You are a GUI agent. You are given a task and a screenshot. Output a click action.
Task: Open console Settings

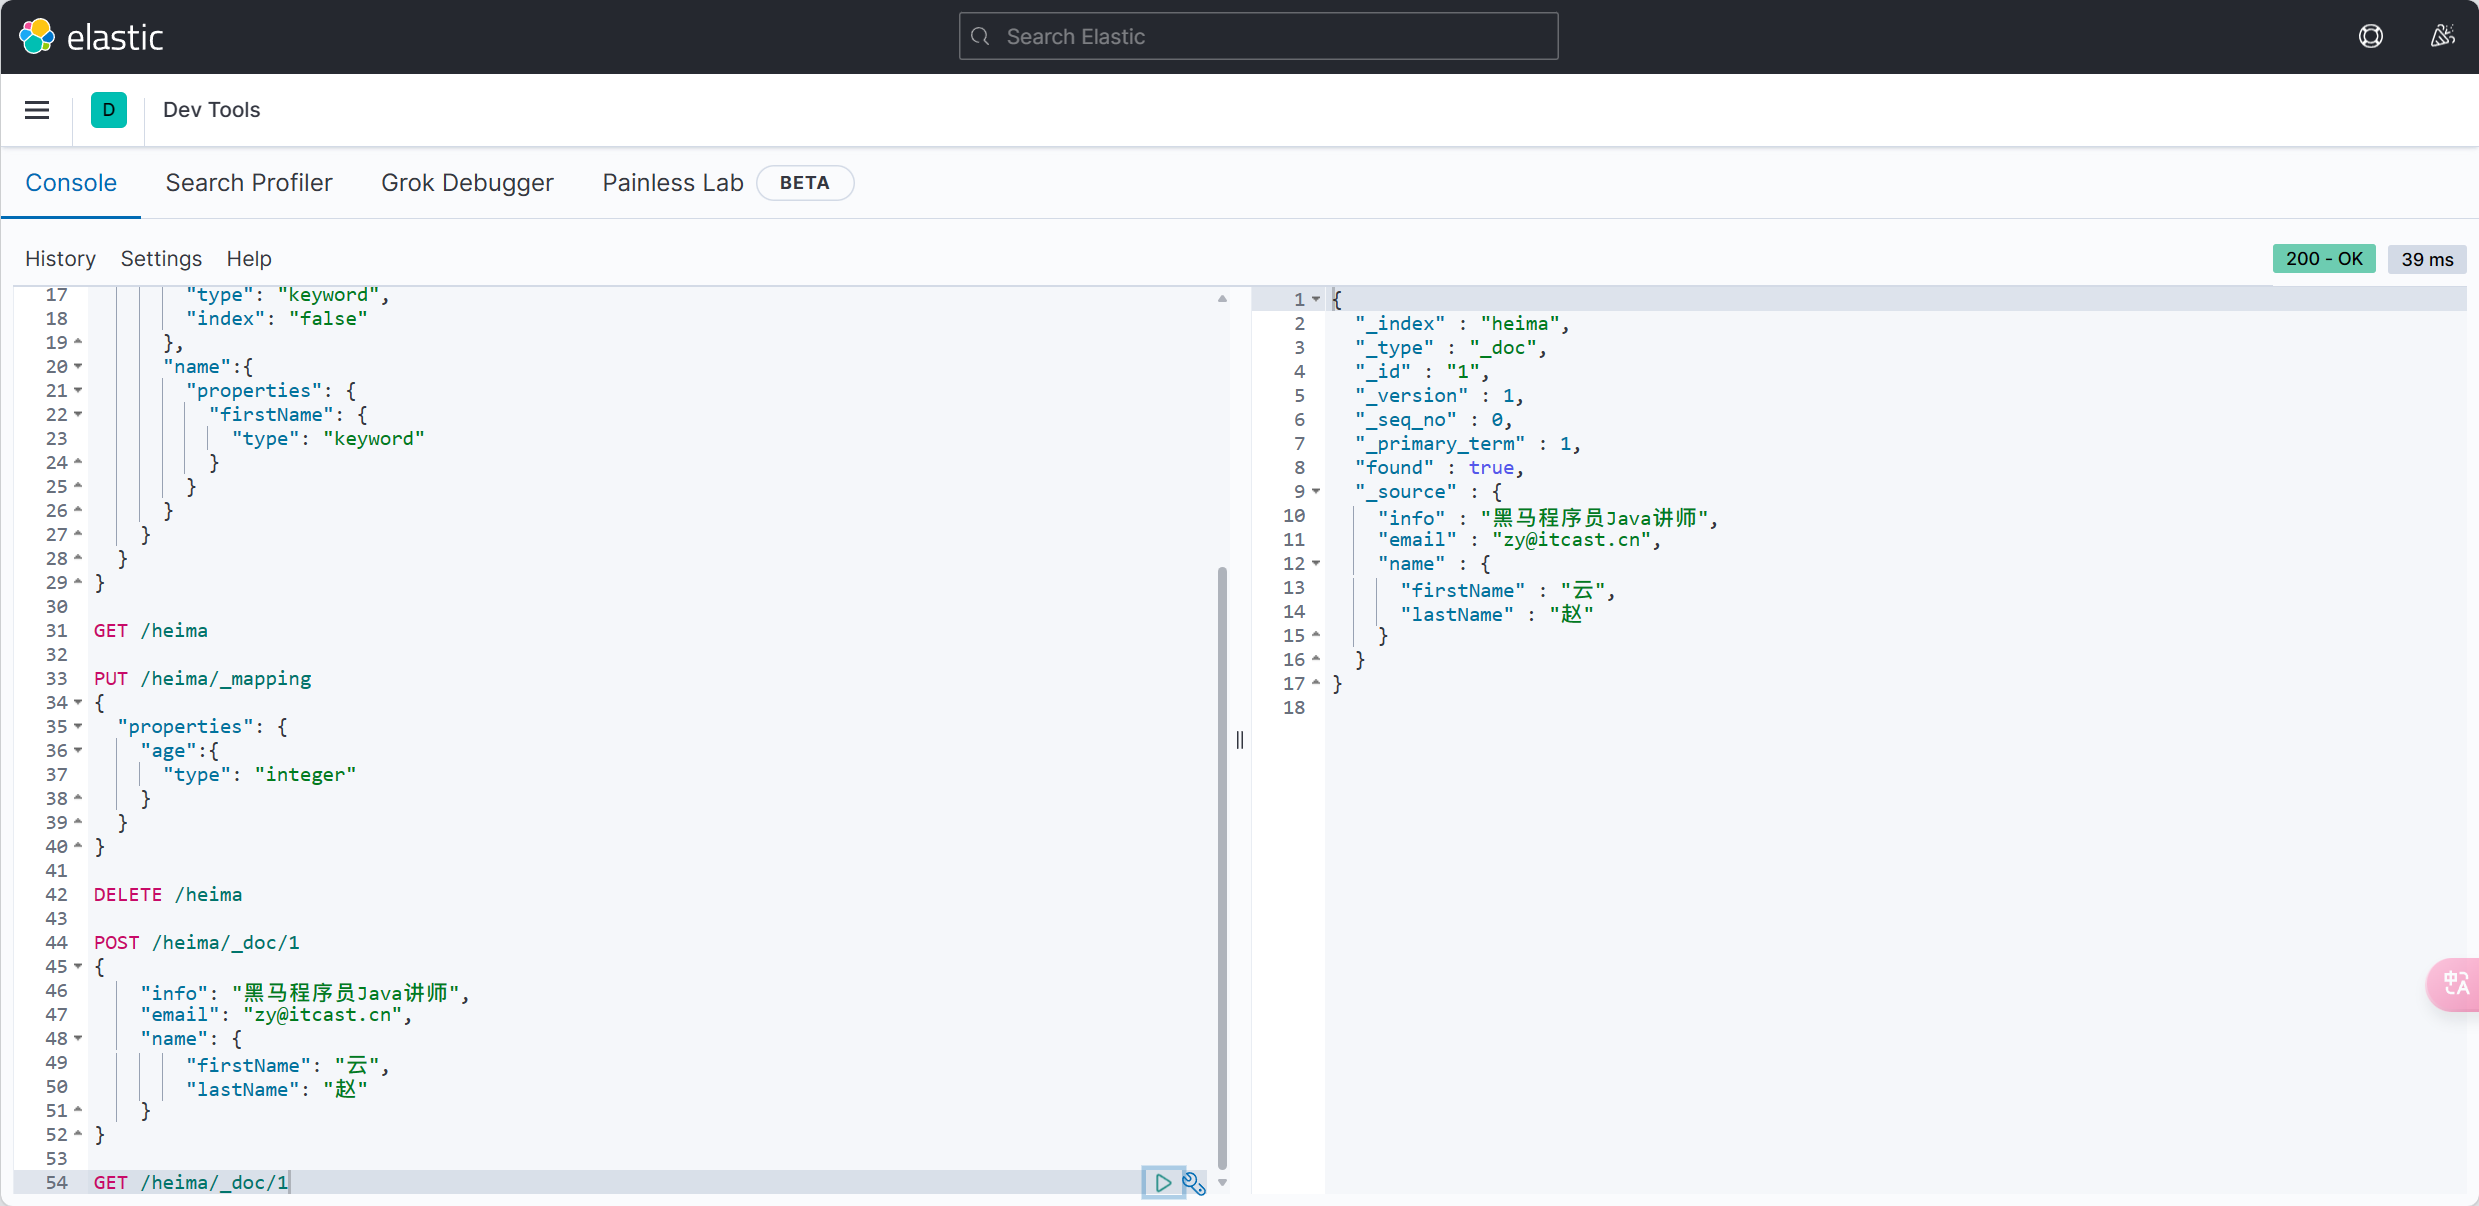click(161, 259)
